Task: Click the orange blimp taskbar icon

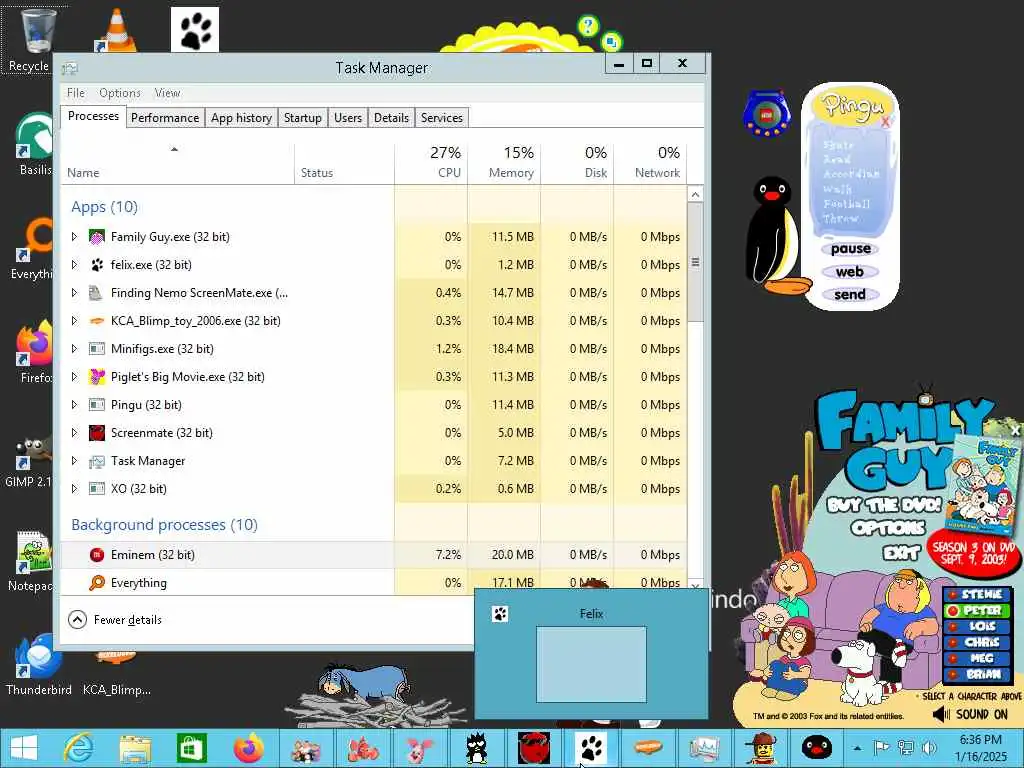Action: 648,748
